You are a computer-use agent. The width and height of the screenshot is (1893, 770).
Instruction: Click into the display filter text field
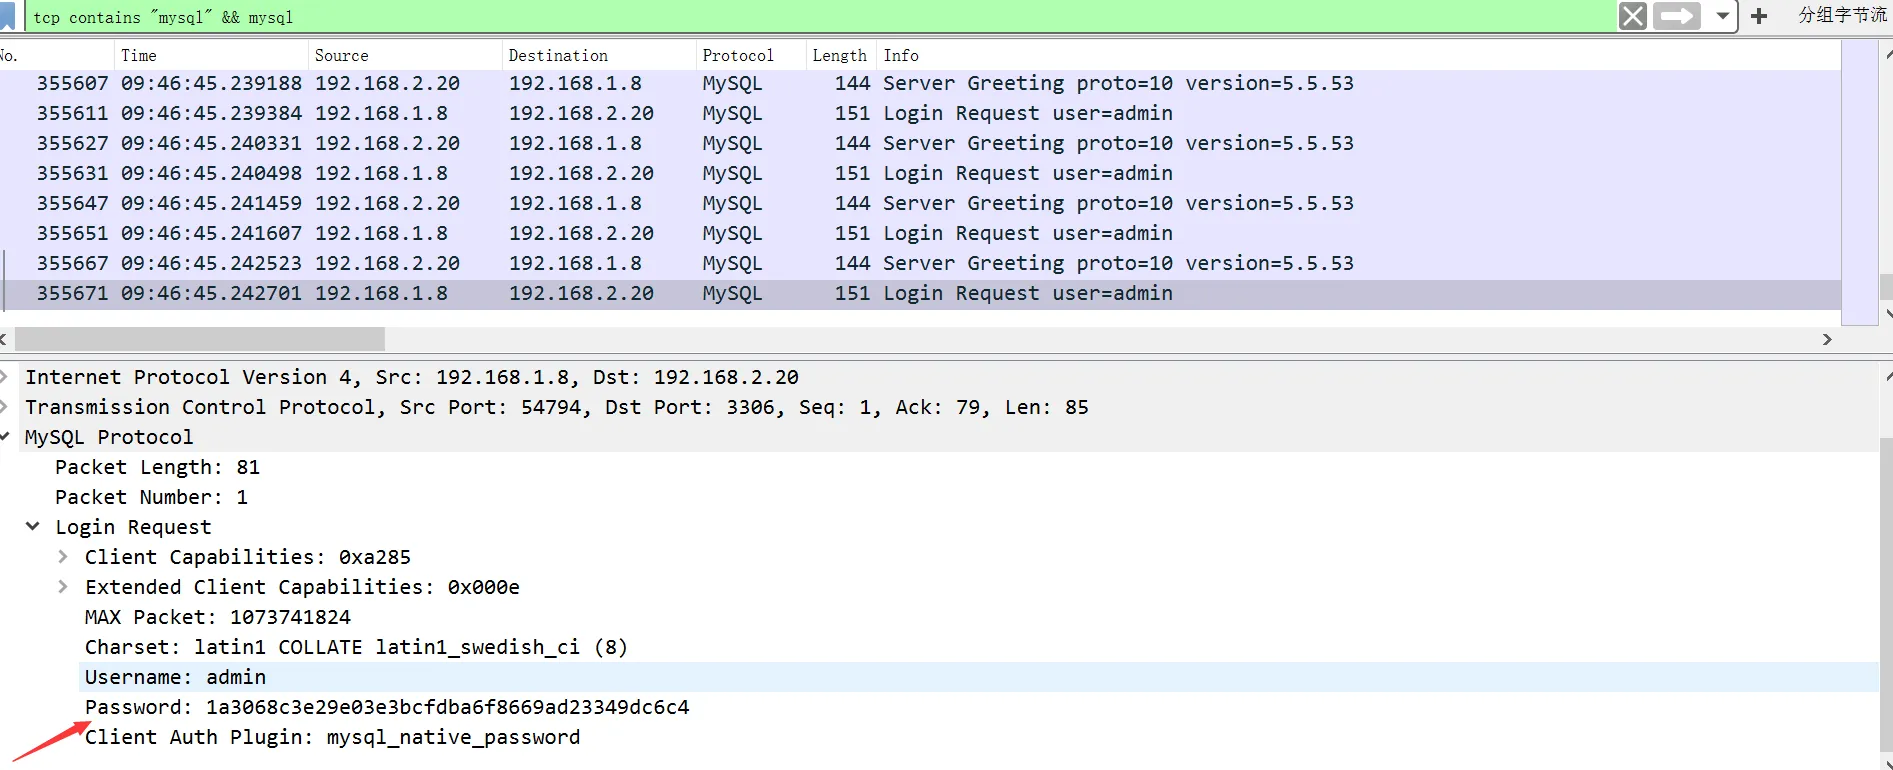coord(800,17)
